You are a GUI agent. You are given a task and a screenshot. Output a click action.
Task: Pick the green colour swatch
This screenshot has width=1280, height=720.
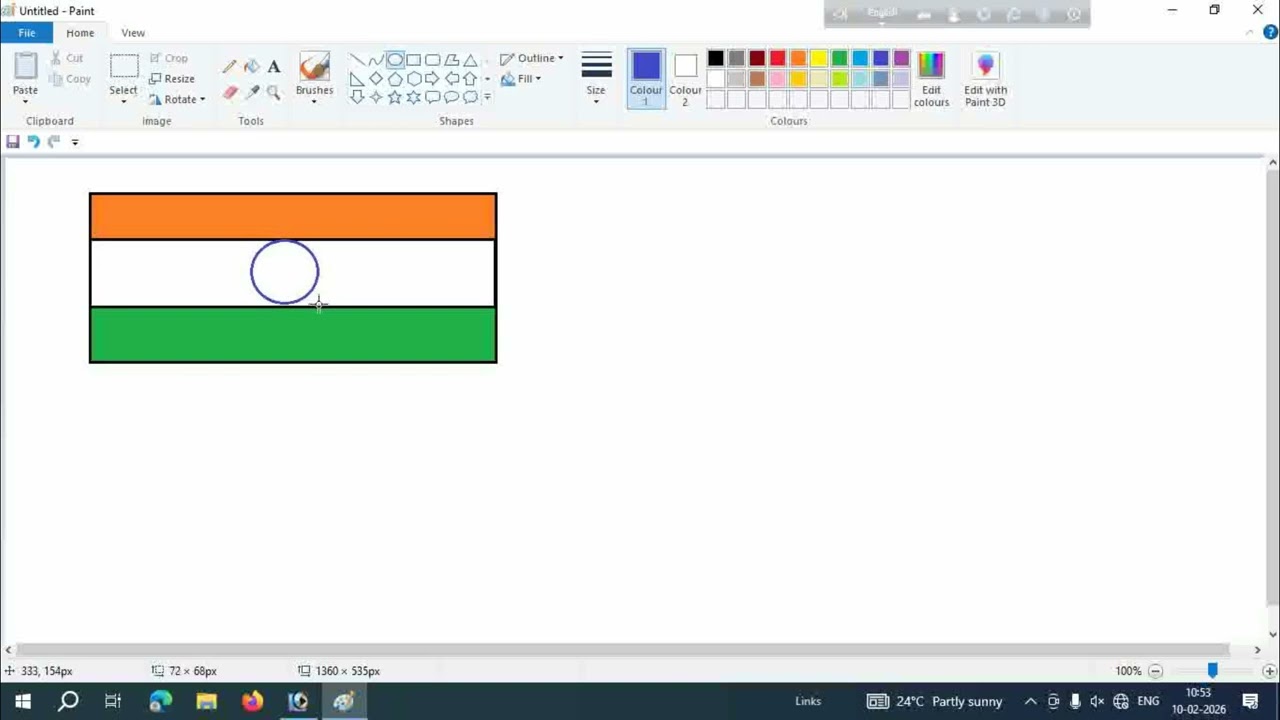click(x=840, y=58)
